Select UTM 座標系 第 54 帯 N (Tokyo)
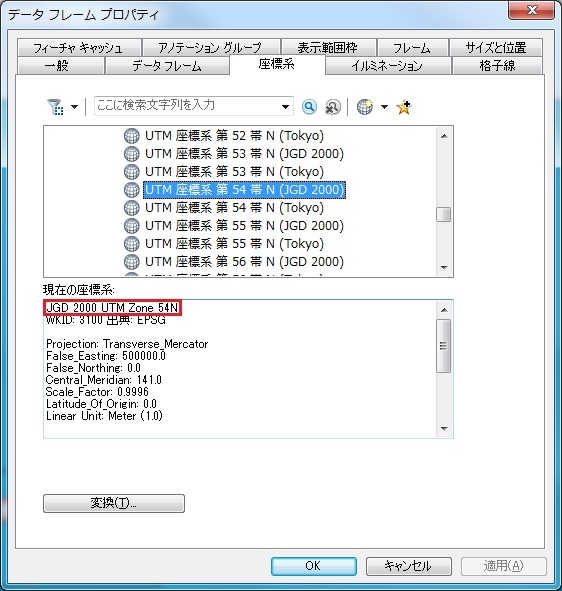Screen dimensions: 562x591 pyautogui.click(x=234, y=208)
